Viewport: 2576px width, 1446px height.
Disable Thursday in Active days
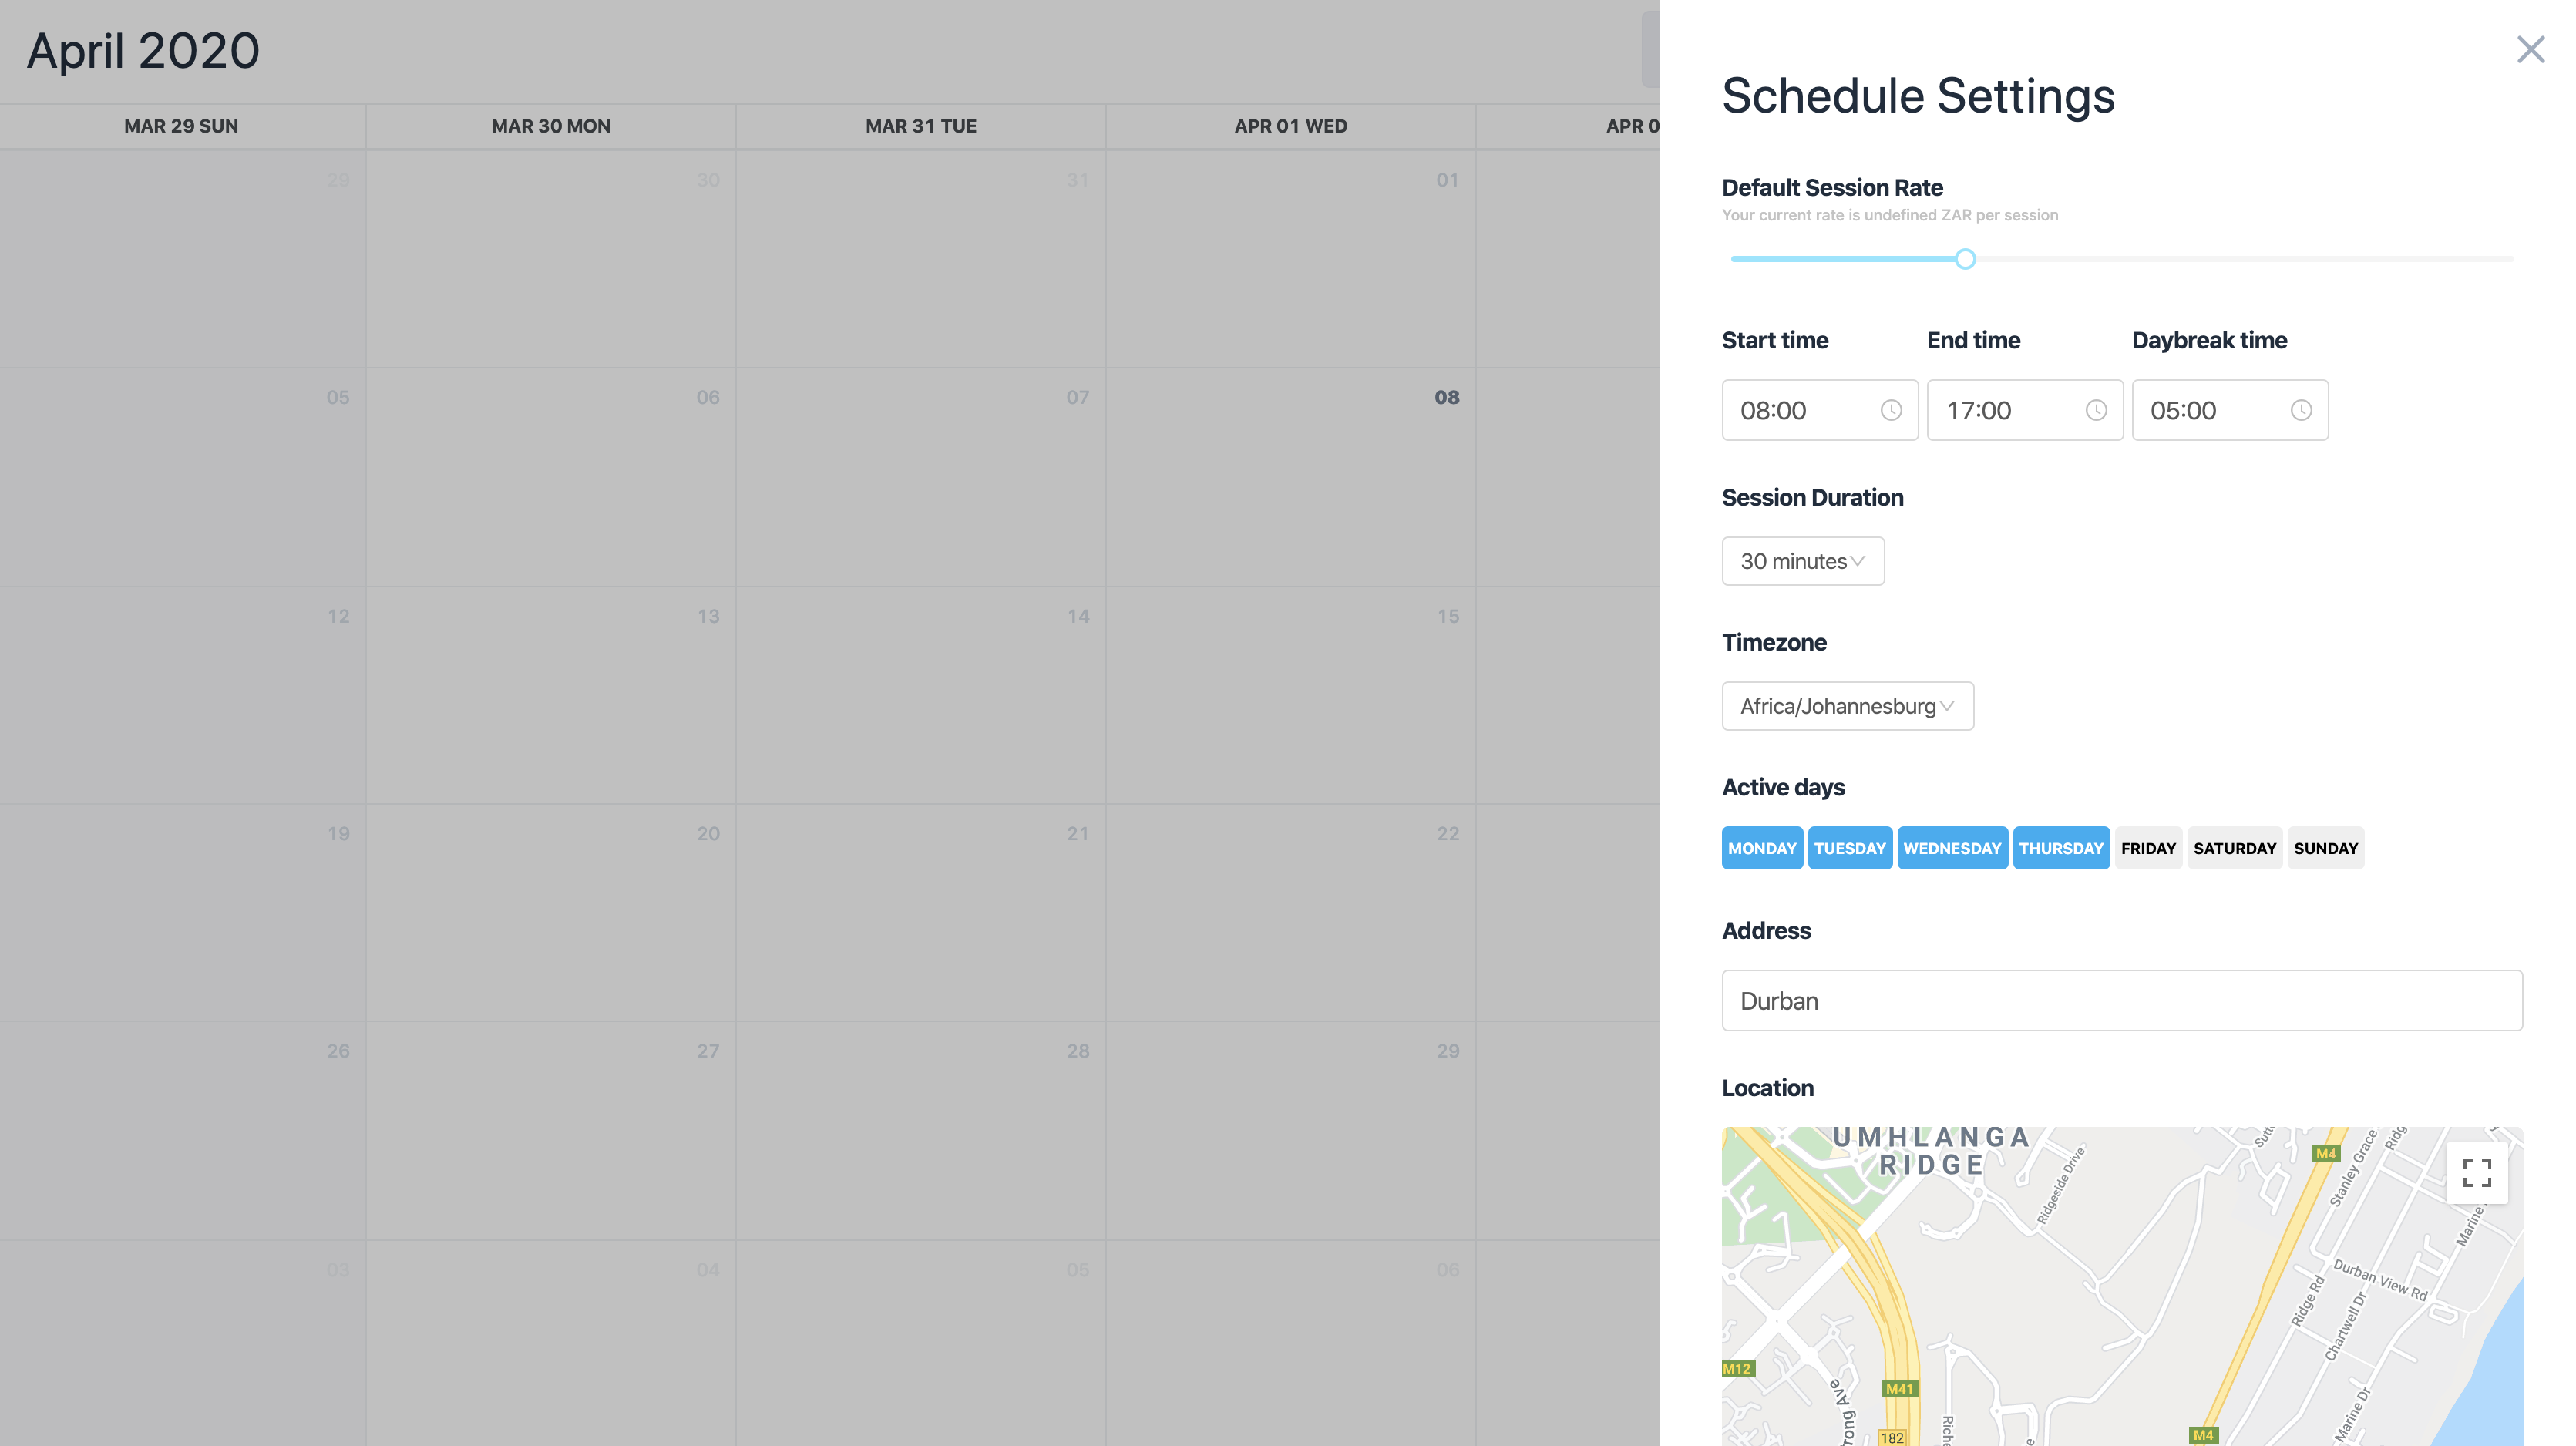point(2060,848)
